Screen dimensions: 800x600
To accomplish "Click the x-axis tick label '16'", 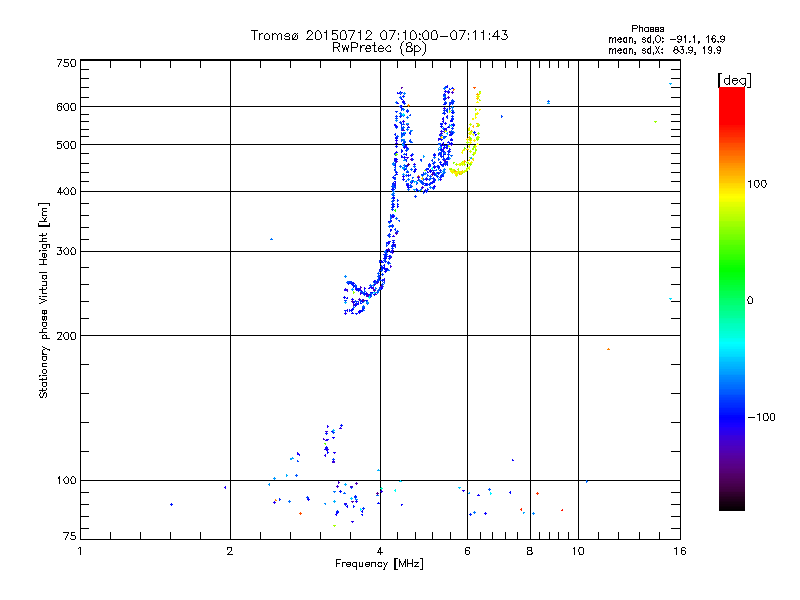I will coord(680,551).
